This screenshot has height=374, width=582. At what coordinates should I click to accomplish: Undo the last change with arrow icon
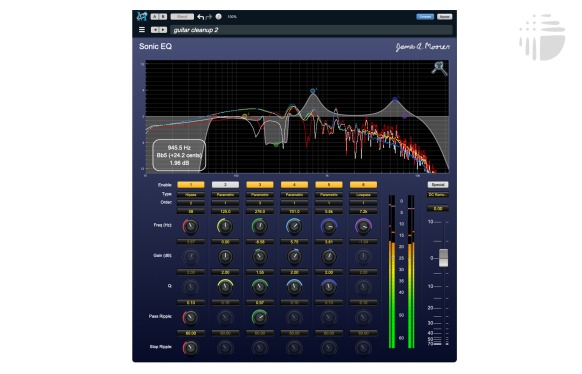(x=200, y=17)
